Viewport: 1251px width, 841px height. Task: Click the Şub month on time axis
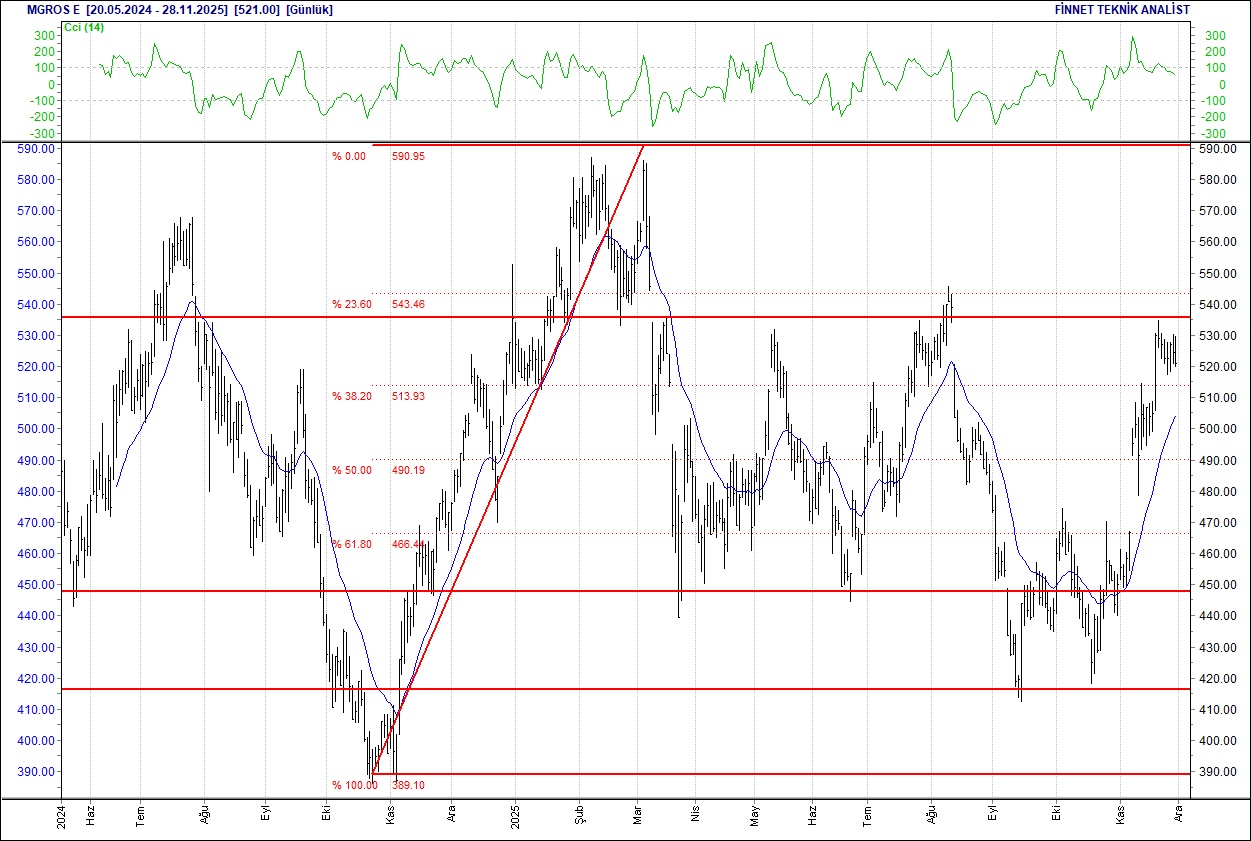tap(579, 815)
